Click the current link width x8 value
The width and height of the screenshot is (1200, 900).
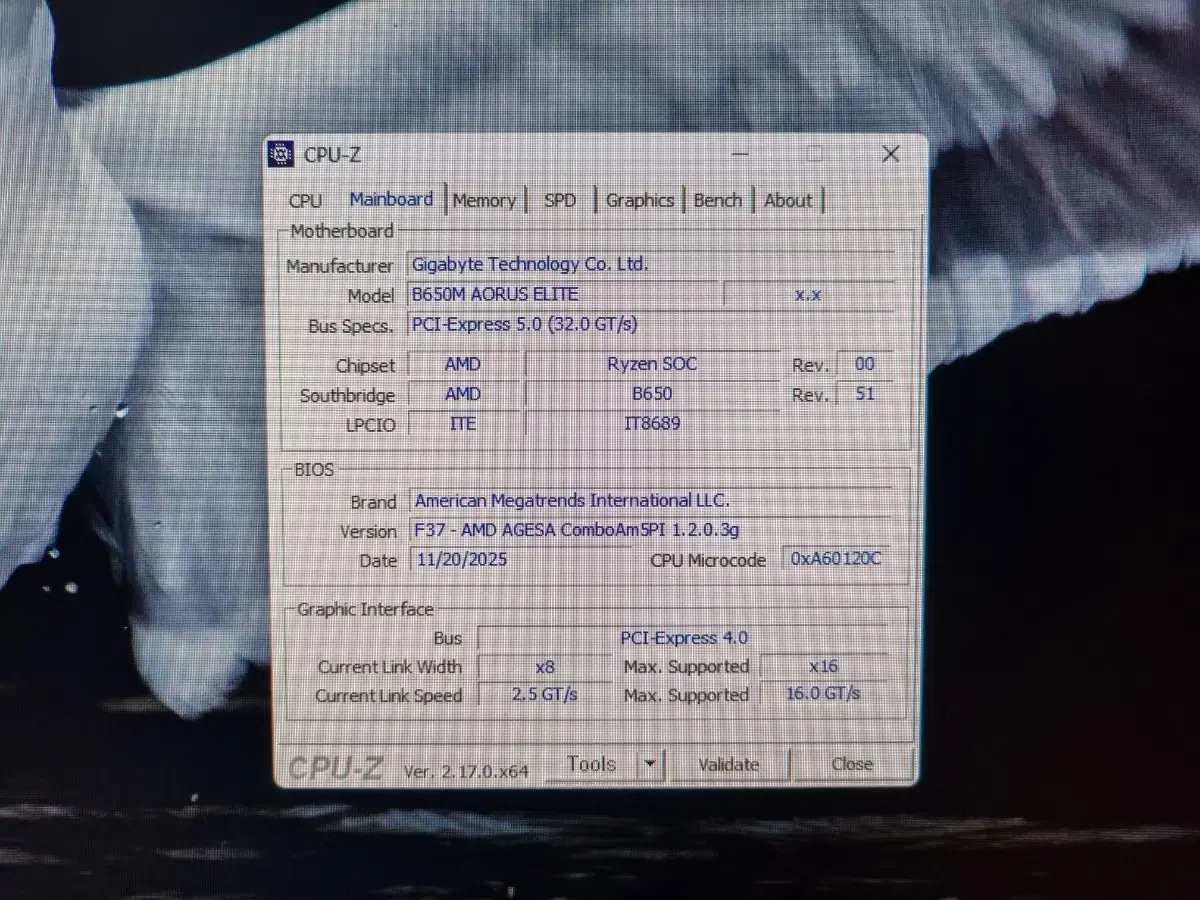(545, 666)
